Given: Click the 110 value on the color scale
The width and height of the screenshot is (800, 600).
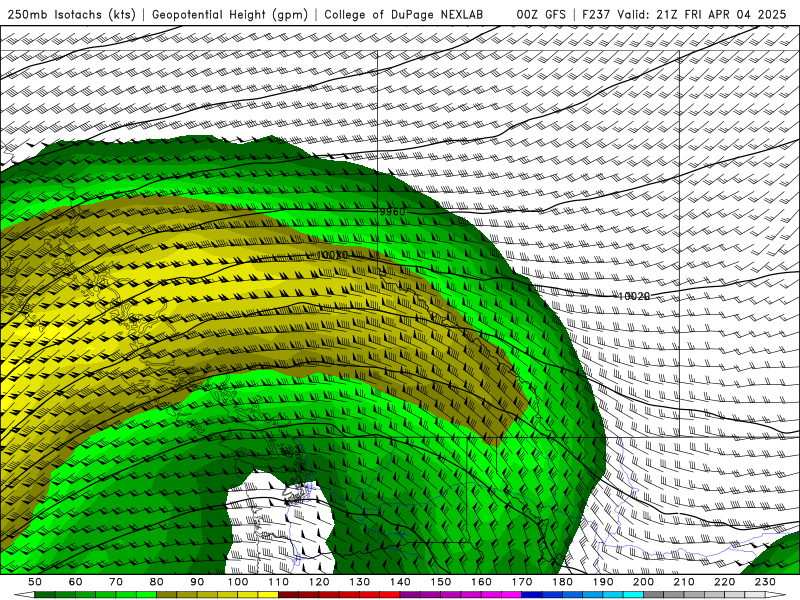Looking at the screenshot, I should coord(279,582).
